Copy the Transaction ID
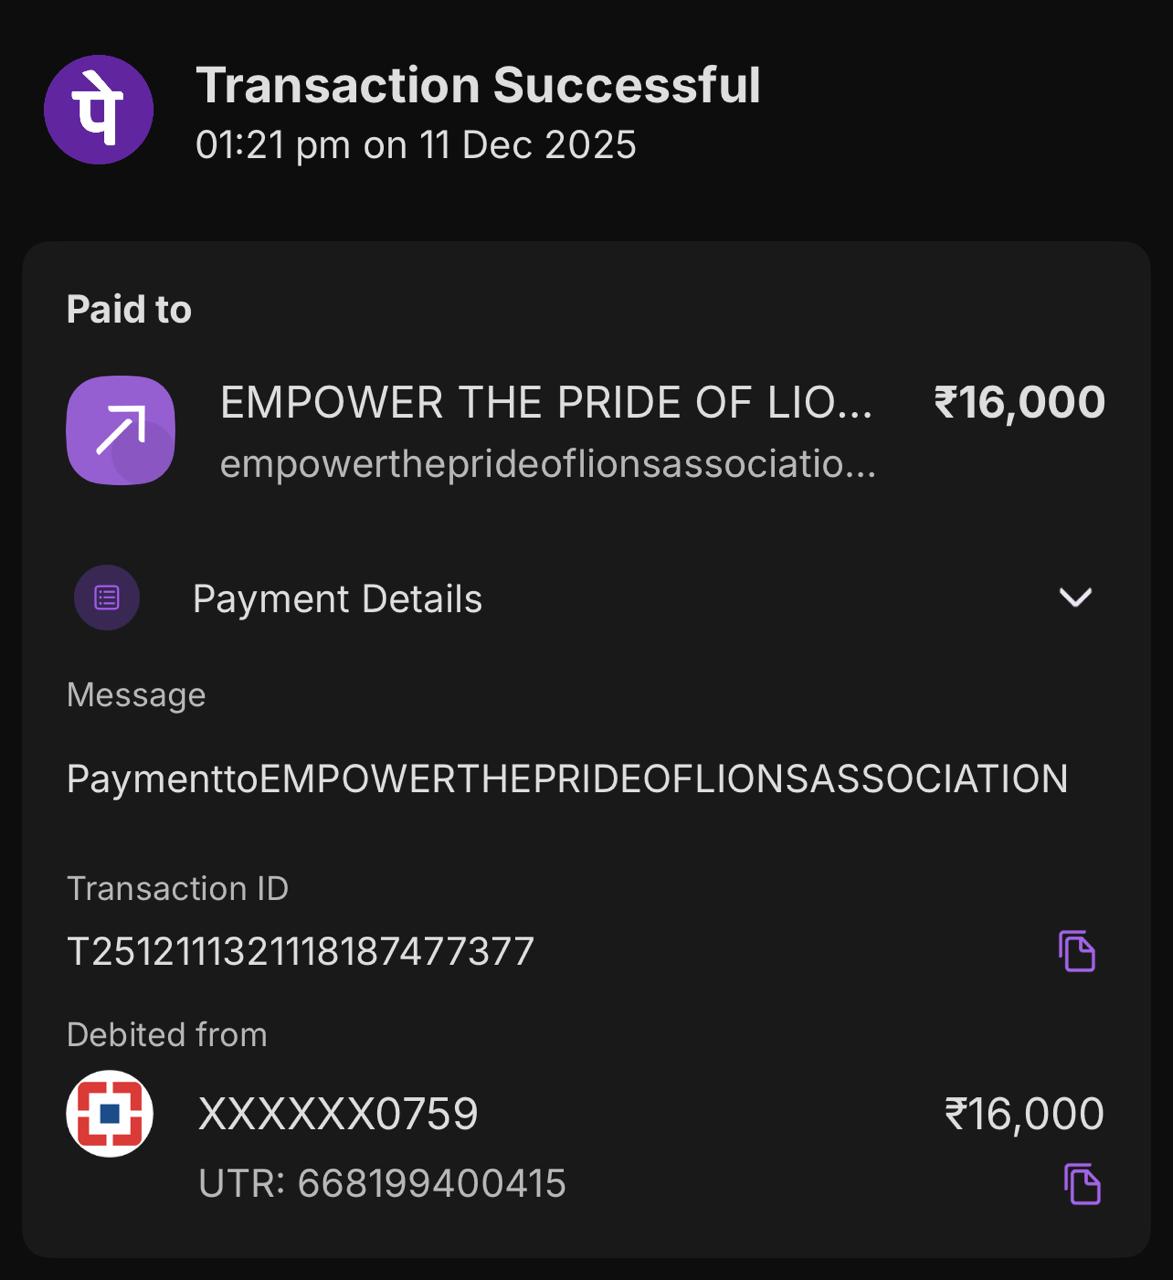Image resolution: width=1173 pixels, height=1280 pixels. pyautogui.click(x=1076, y=951)
